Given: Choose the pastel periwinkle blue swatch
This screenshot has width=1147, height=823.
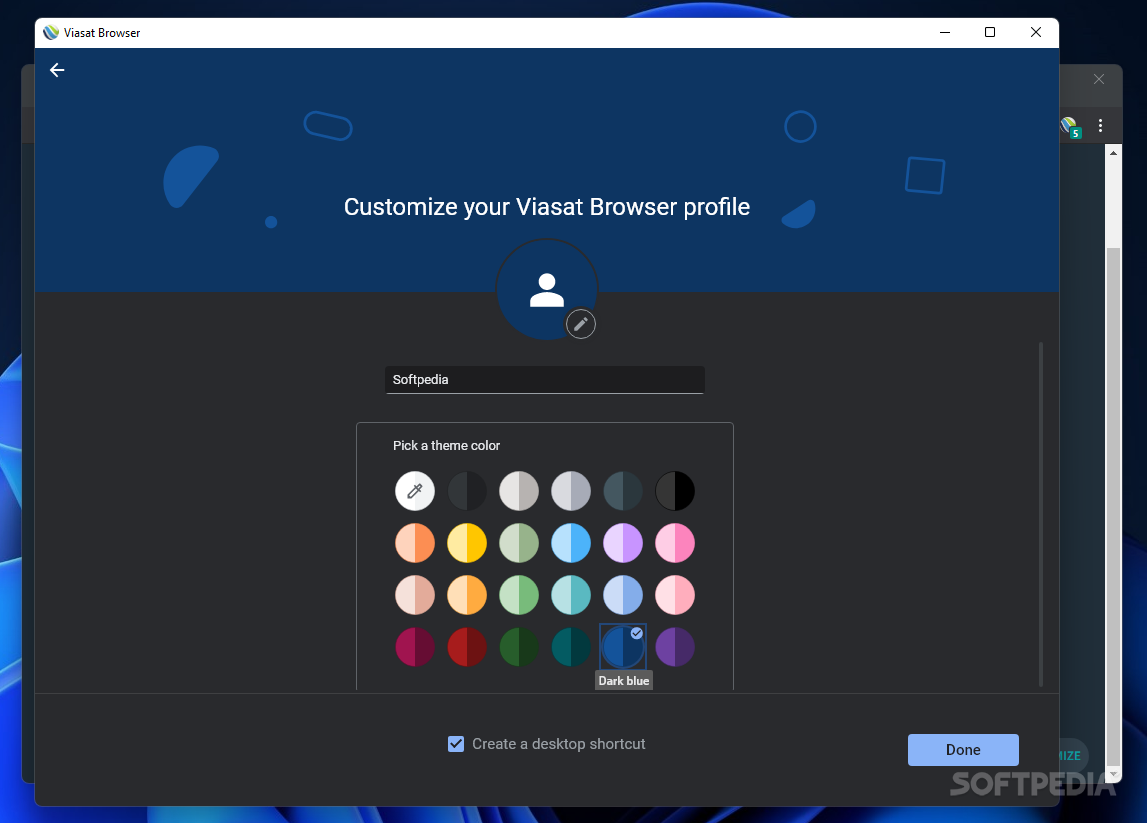Looking at the screenshot, I should click(x=623, y=595).
